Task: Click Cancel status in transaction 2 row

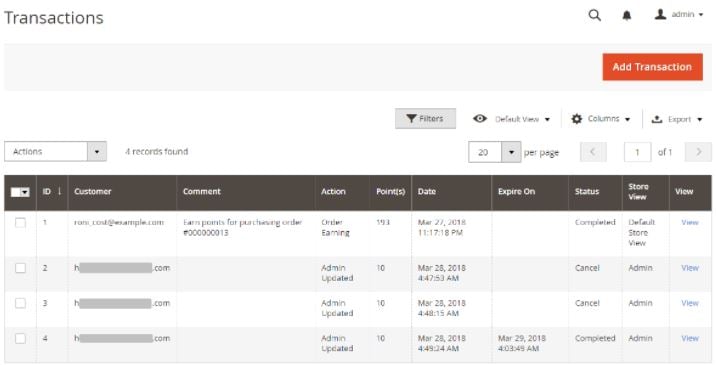Action: coord(587,268)
